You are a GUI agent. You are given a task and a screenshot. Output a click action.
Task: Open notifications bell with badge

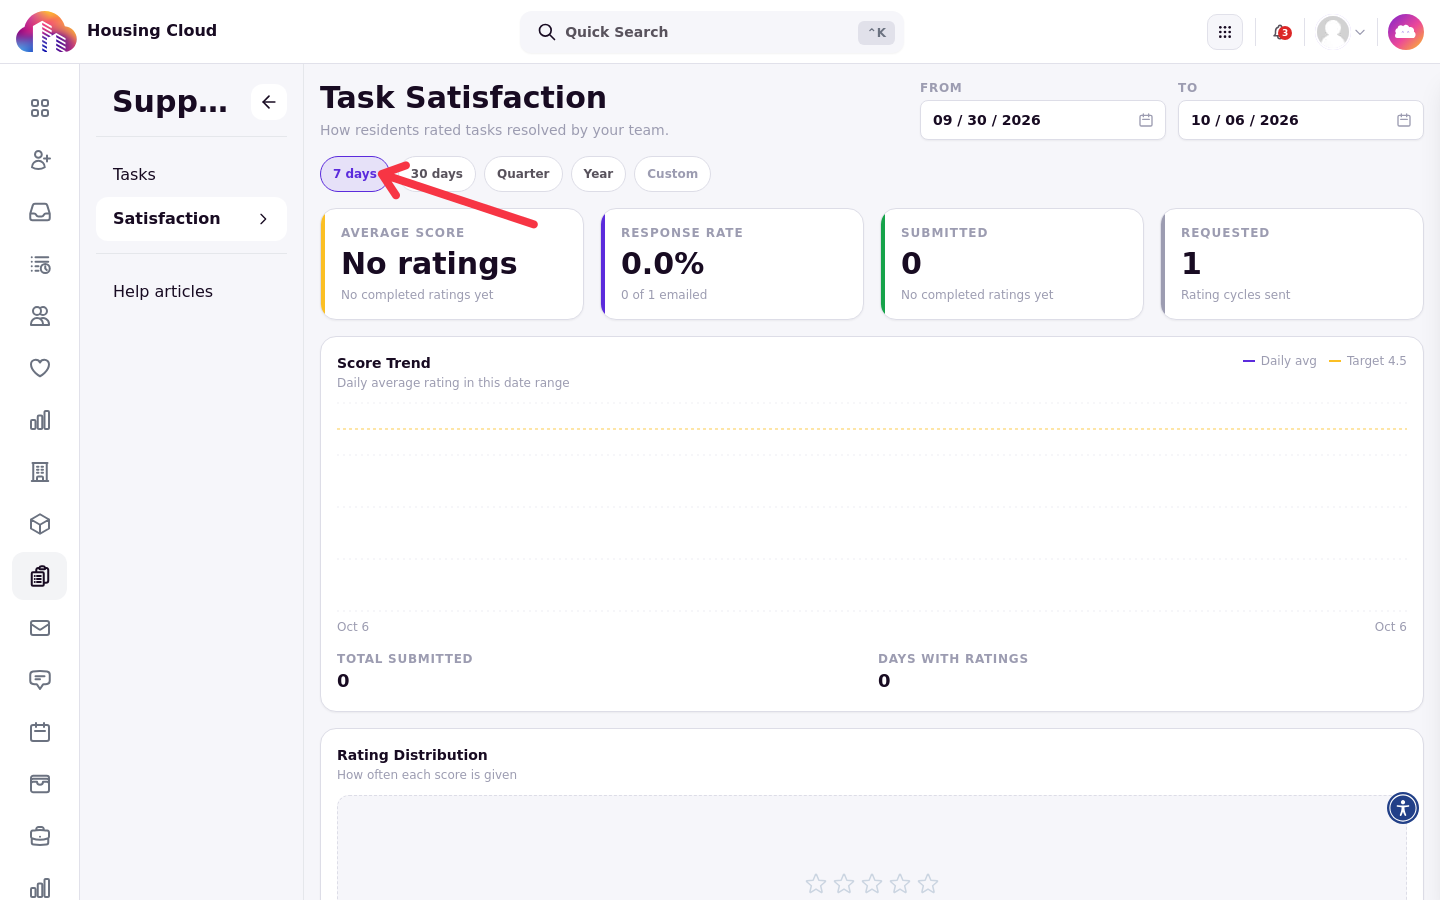tap(1281, 32)
